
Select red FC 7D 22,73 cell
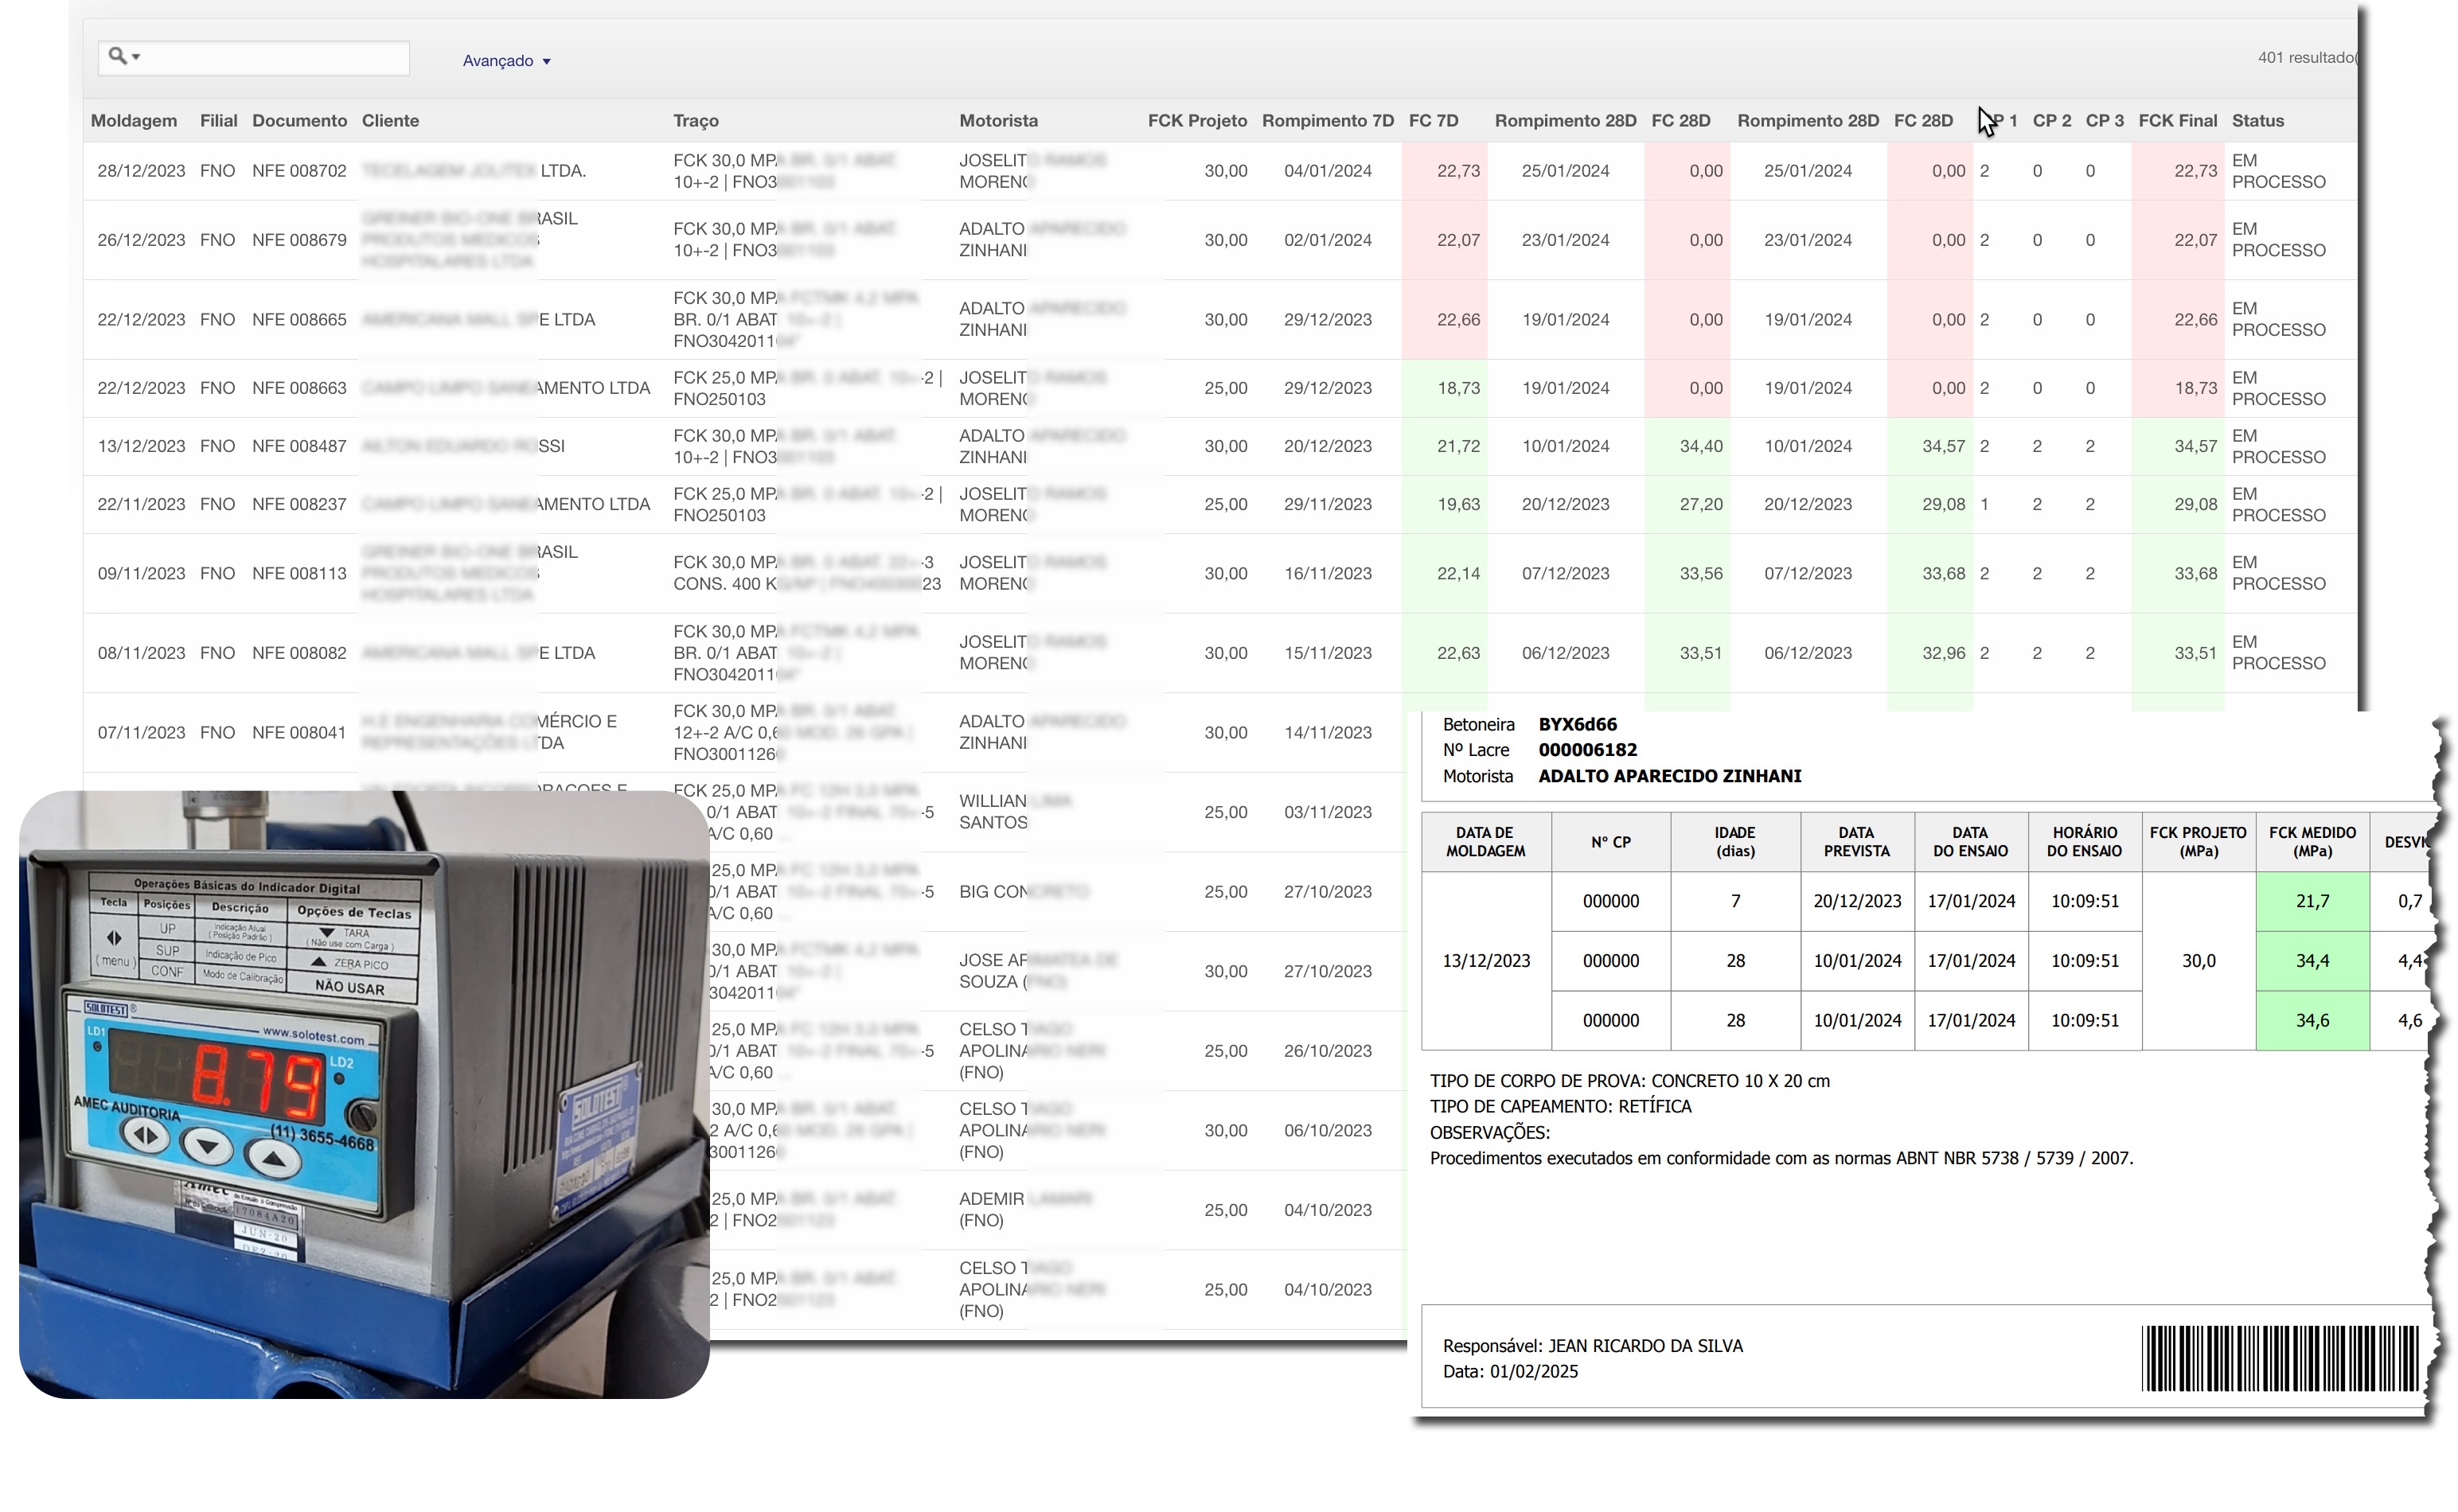pyautogui.click(x=1457, y=171)
